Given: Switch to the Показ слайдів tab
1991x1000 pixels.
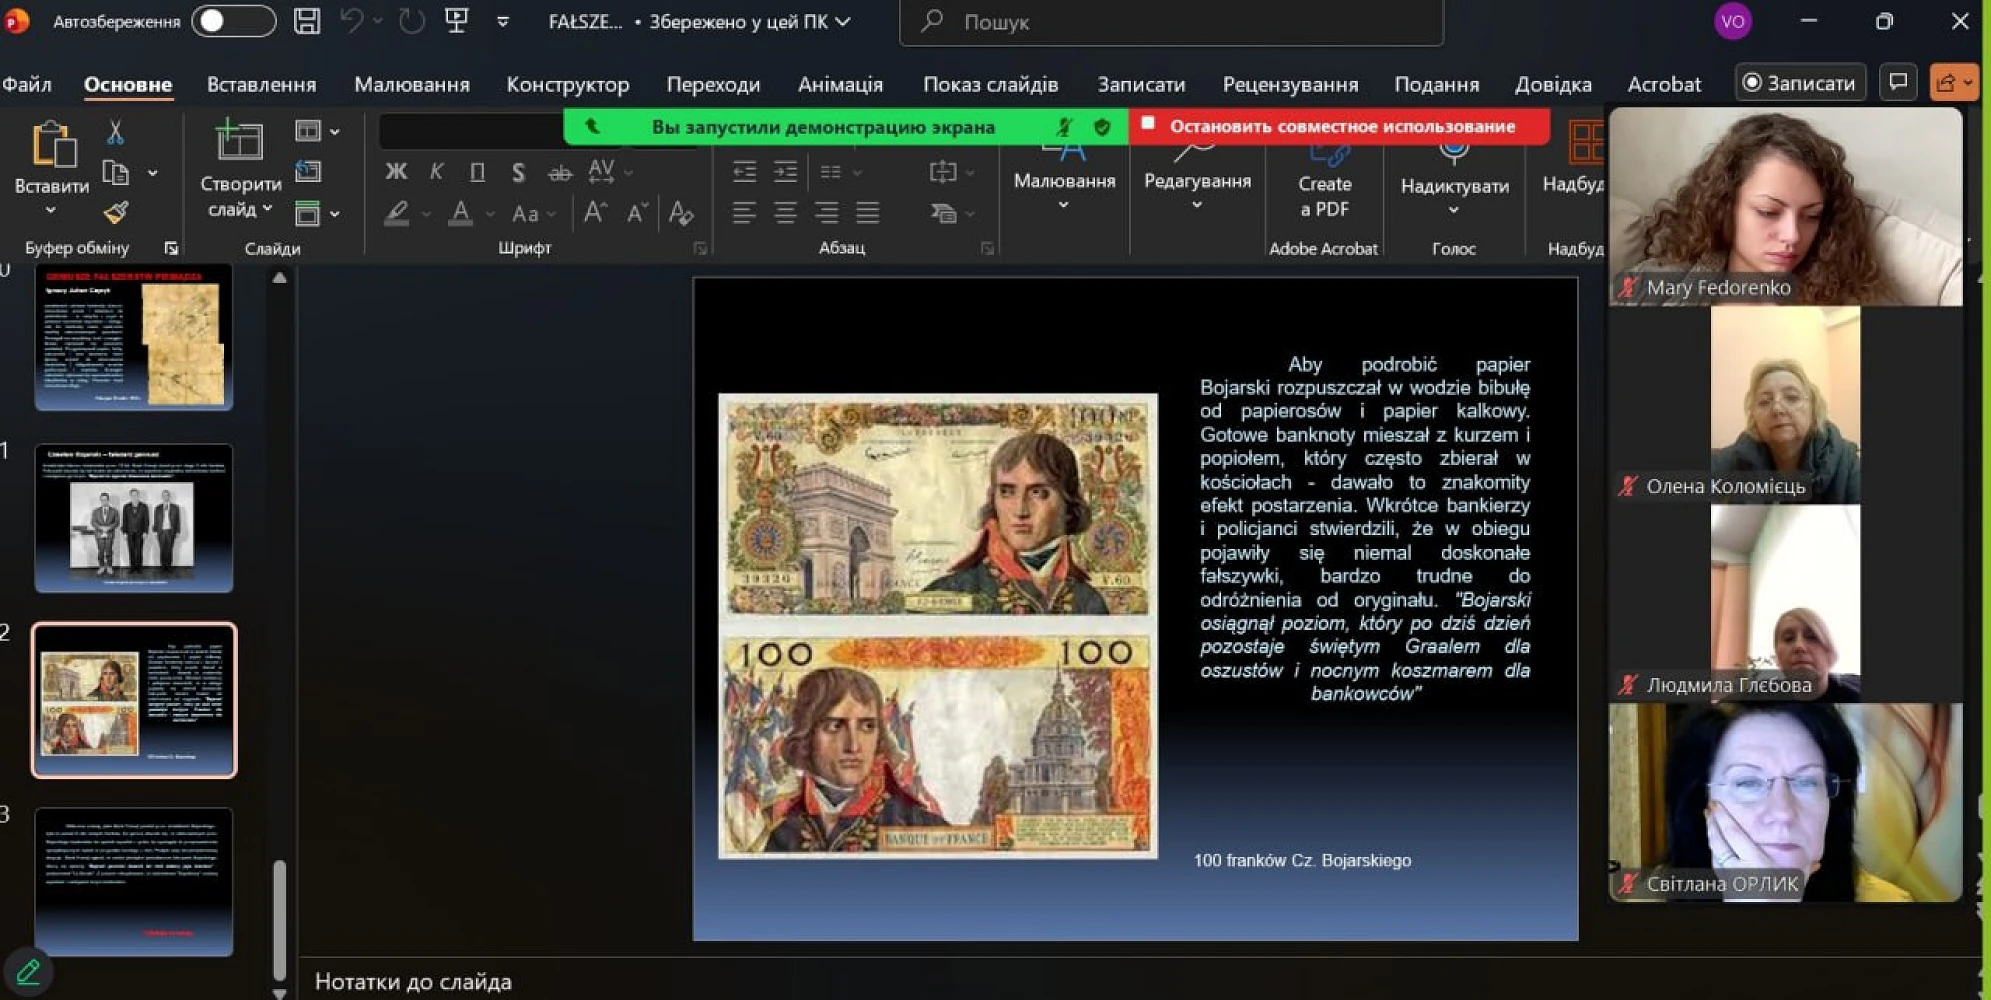Looking at the screenshot, I should (989, 85).
